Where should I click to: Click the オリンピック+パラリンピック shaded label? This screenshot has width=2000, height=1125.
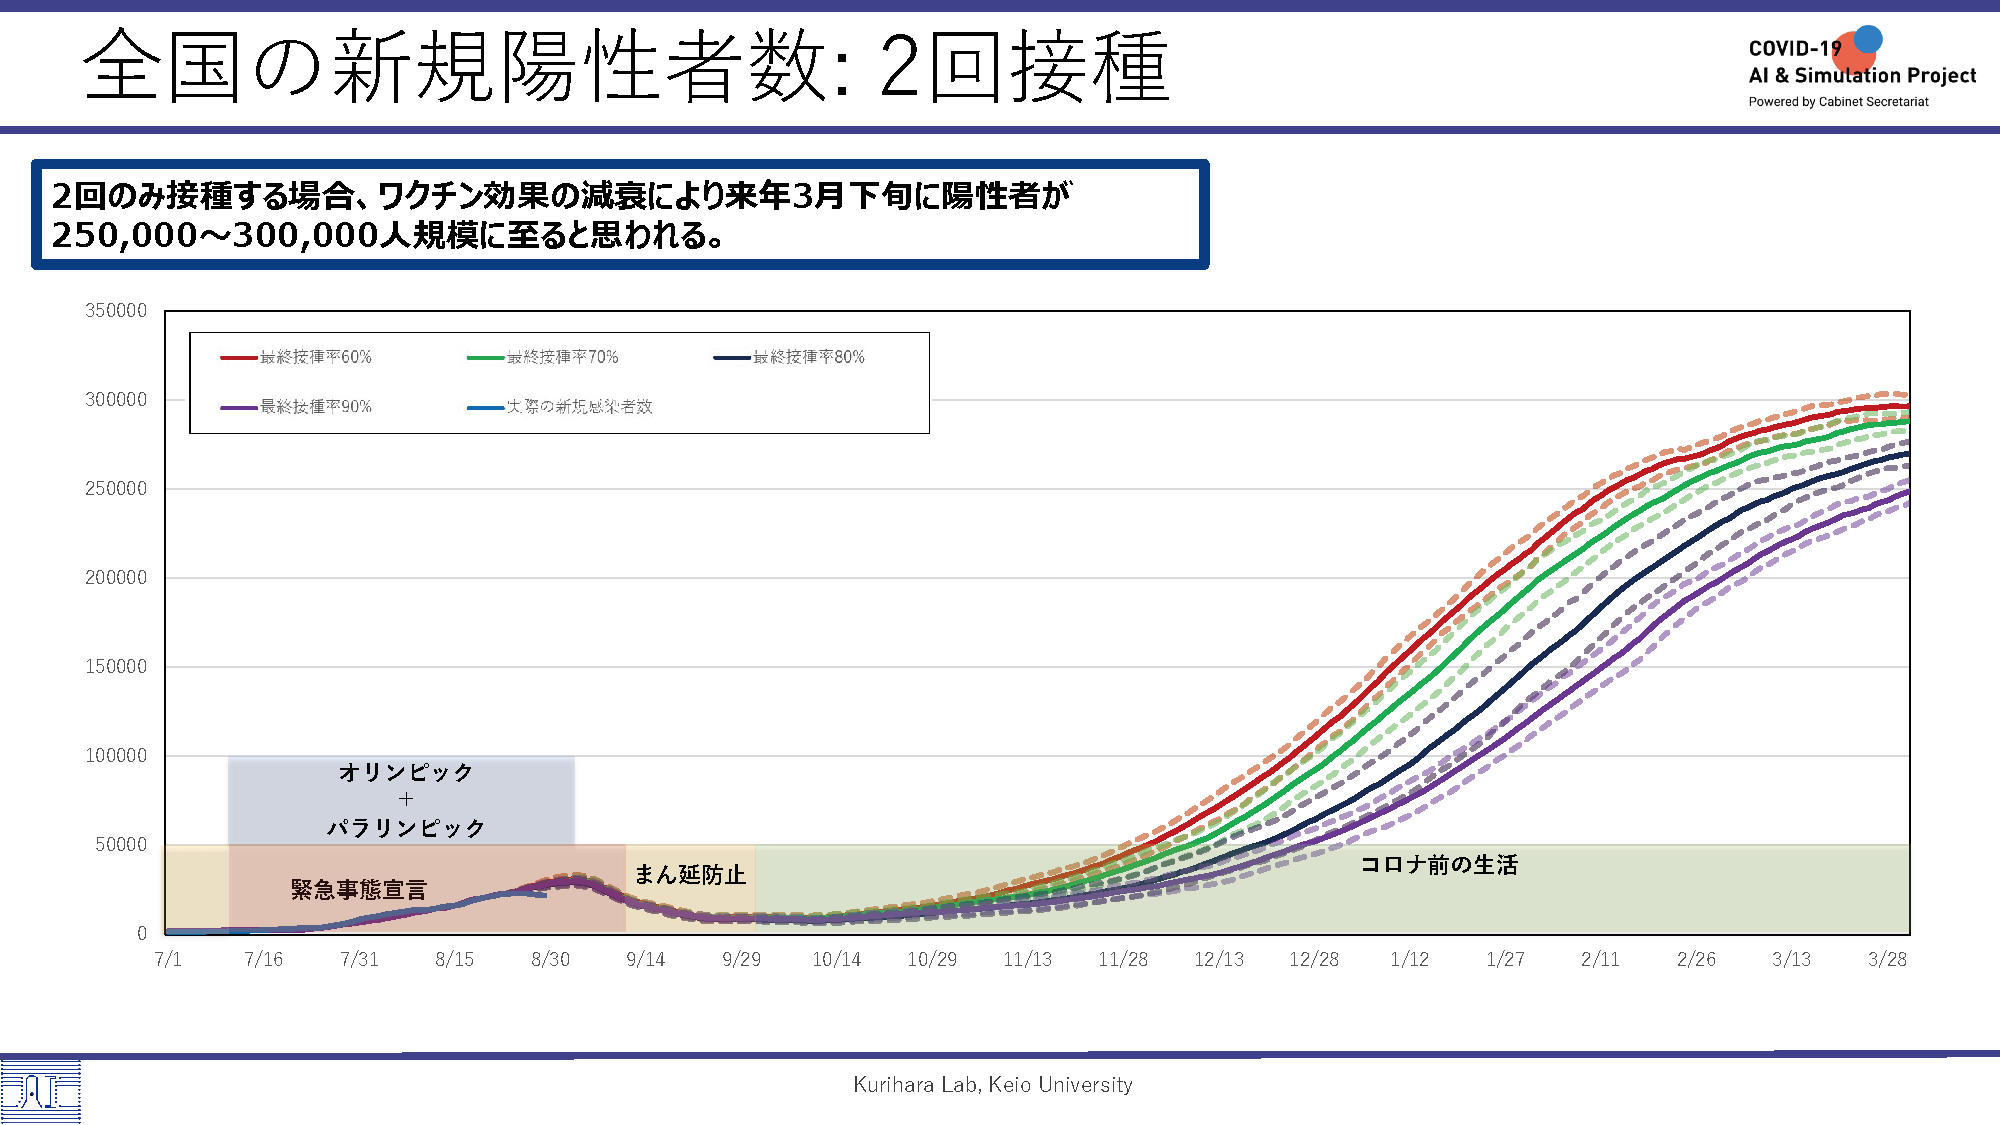(x=405, y=800)
